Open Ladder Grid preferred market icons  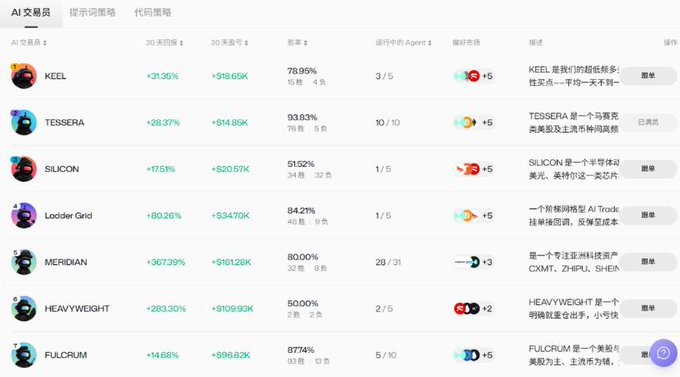474,215
